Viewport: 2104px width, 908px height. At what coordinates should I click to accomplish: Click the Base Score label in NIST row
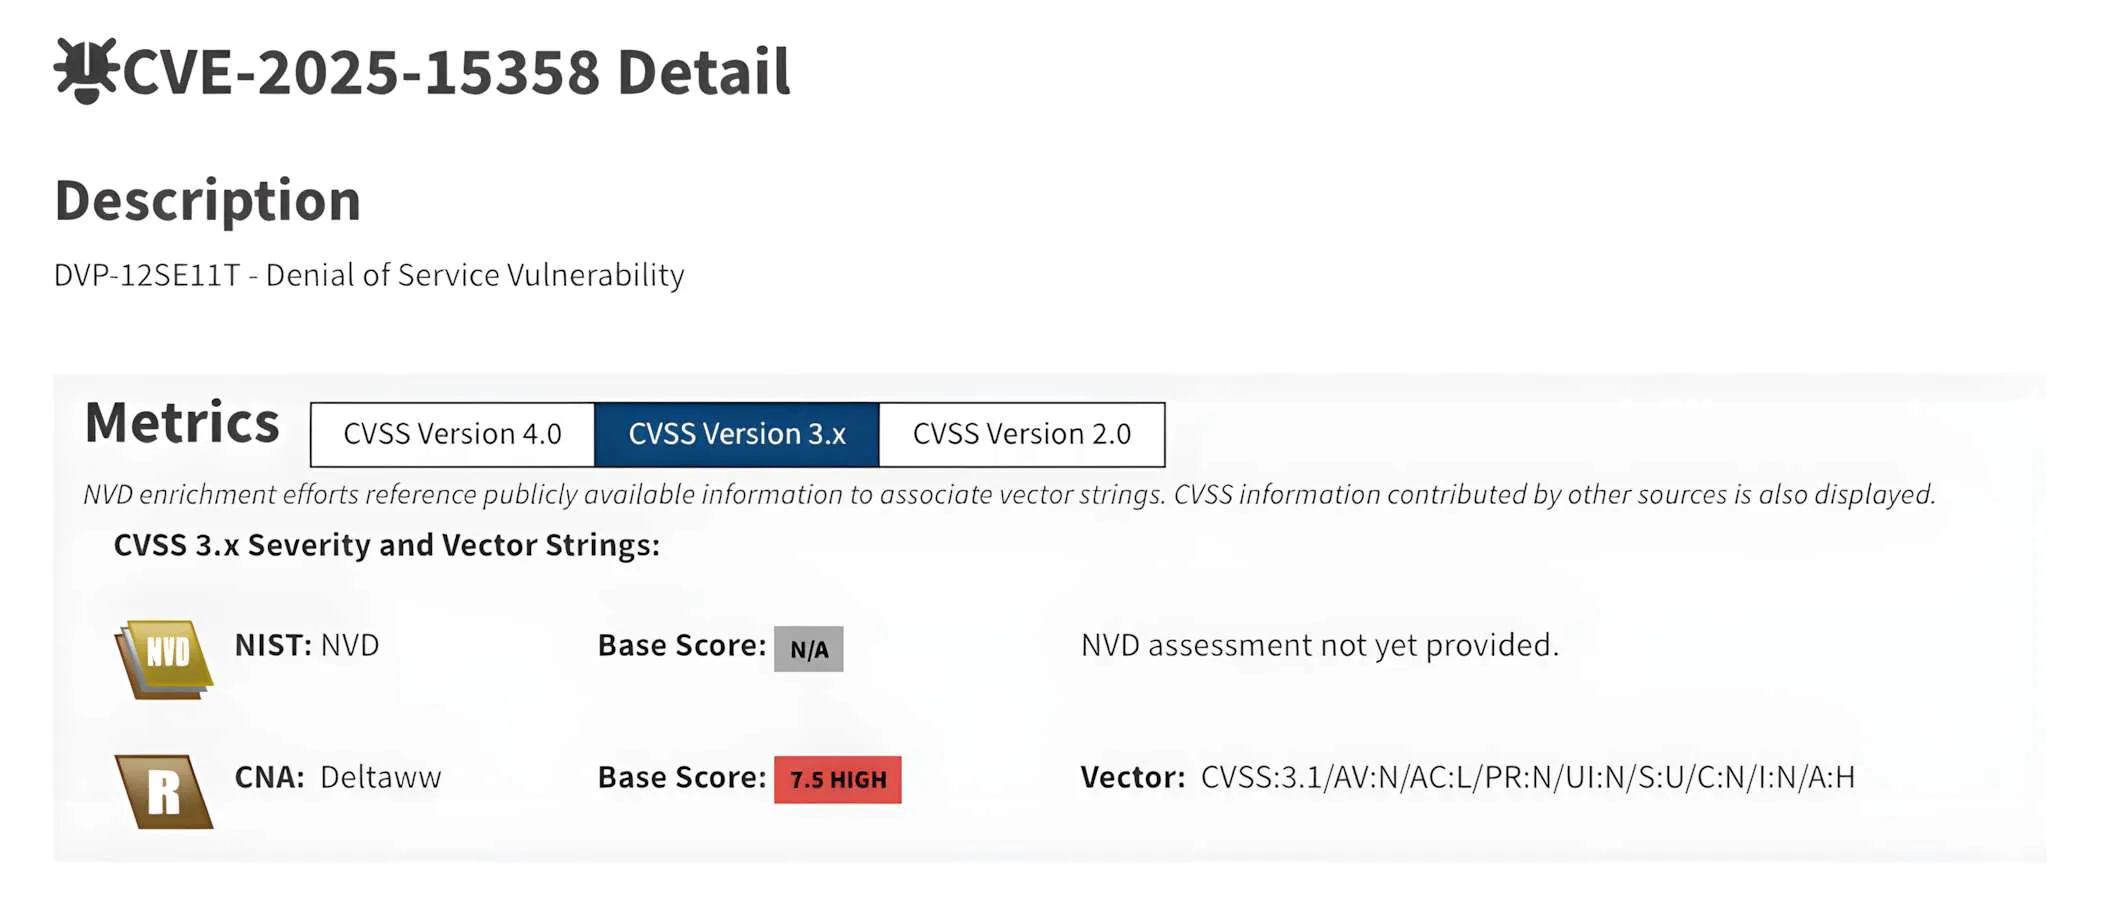[682, 645]
